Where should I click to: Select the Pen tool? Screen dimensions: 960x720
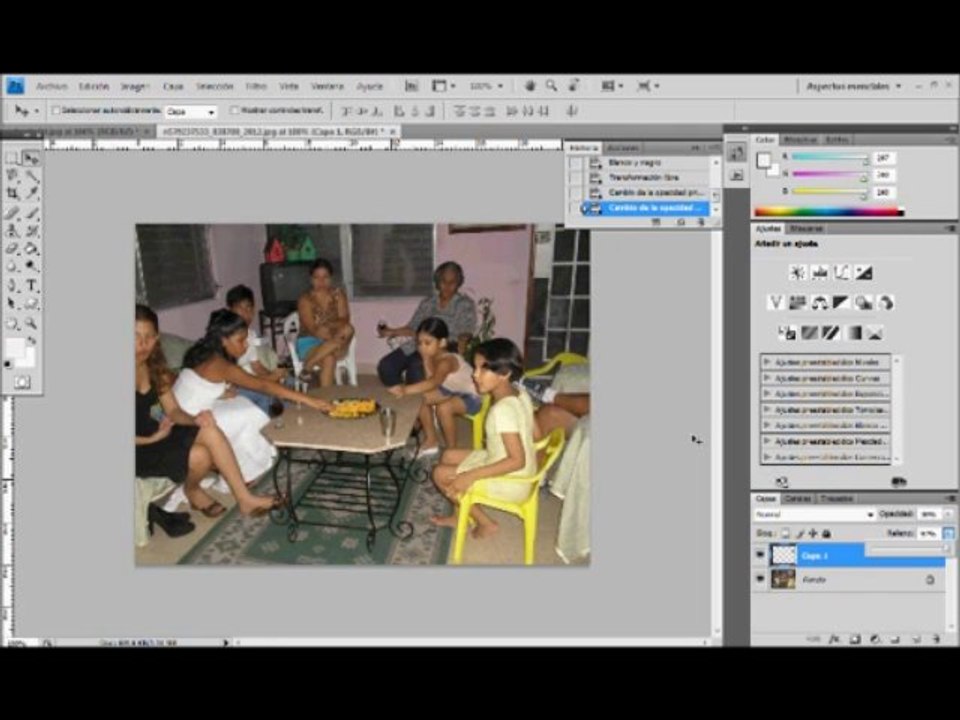coord(12,285)
